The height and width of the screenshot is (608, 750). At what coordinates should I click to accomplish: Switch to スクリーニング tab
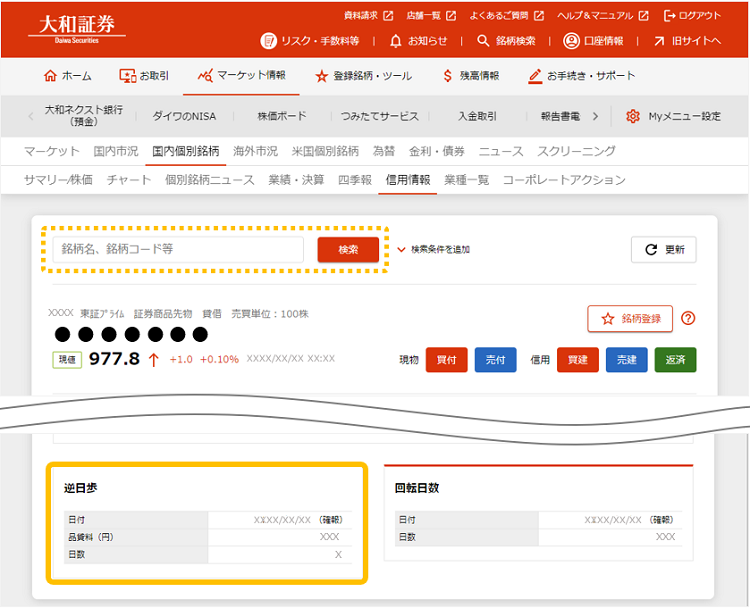[576, 151]
